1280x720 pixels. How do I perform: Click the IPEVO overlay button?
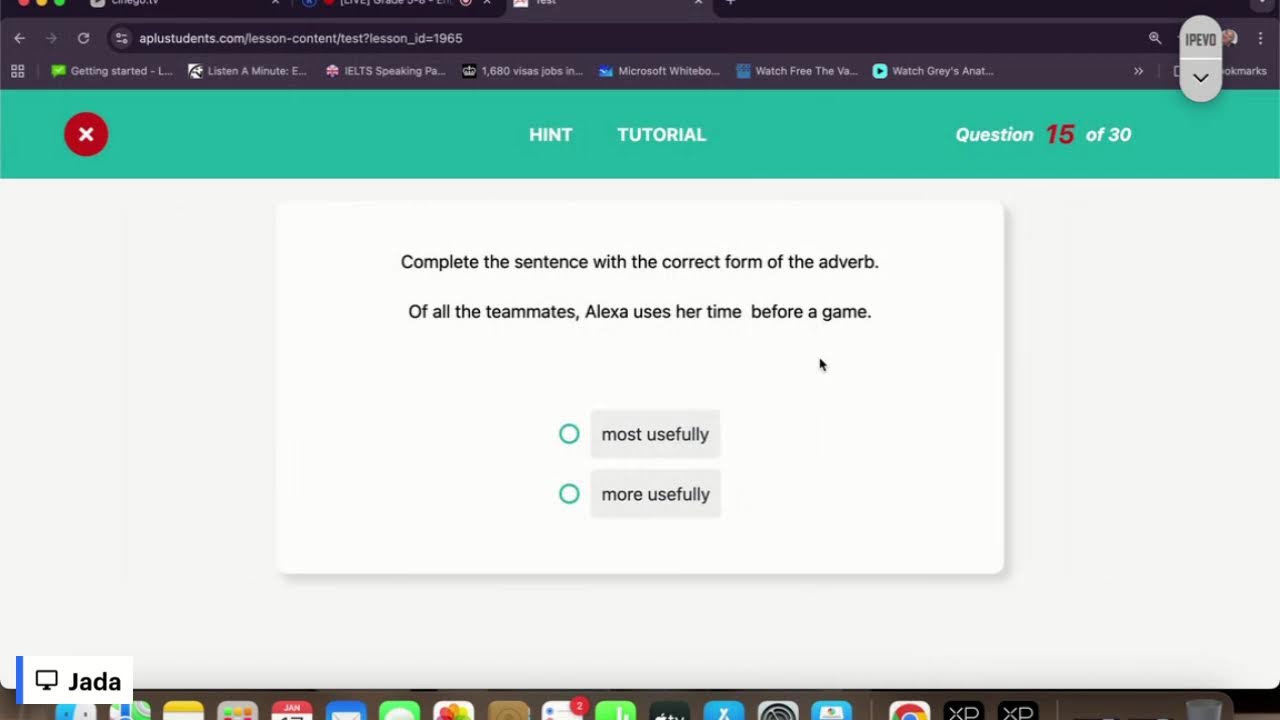click(x=1200, y=40)
